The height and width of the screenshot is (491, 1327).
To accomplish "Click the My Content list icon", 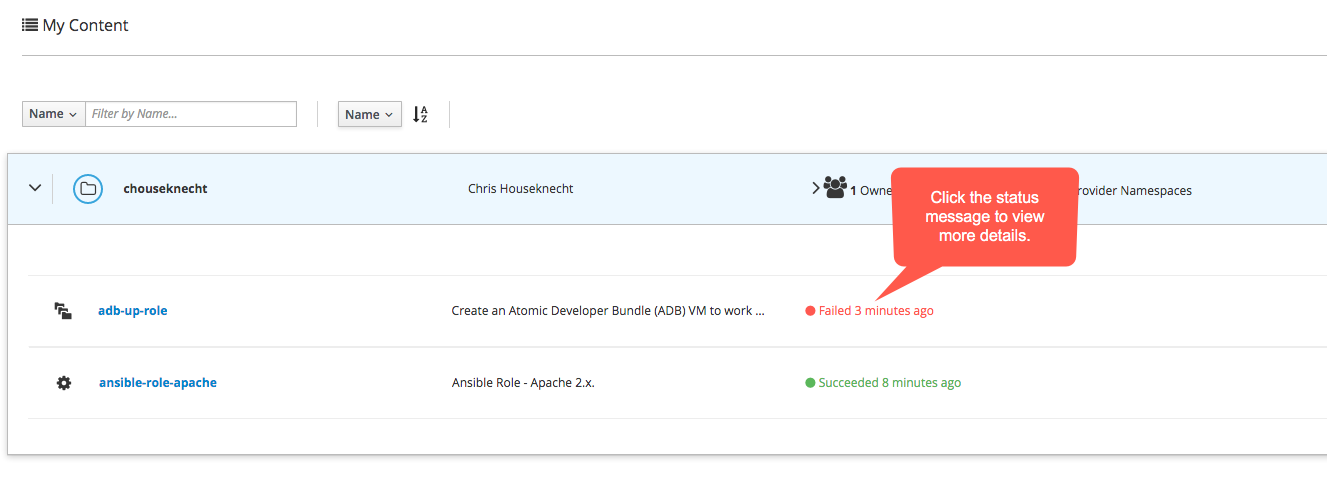I will tap(30, 25).
